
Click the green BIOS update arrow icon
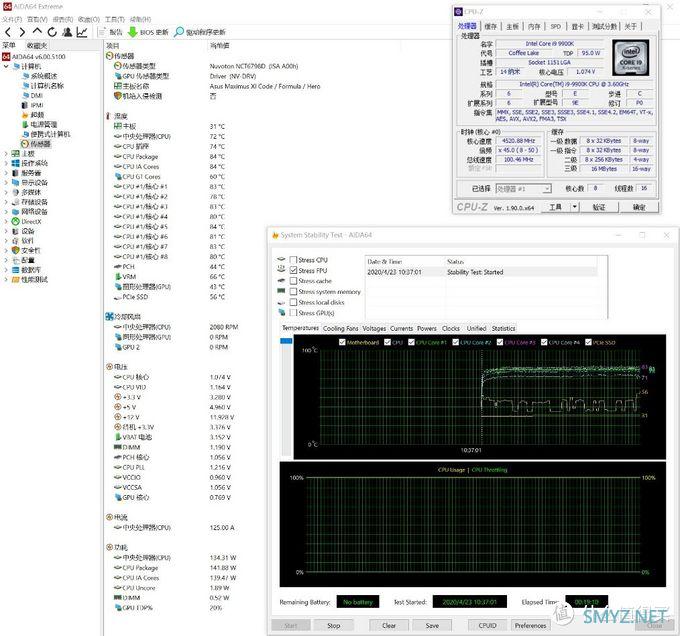pyautogui.click(x=132, y=32)
